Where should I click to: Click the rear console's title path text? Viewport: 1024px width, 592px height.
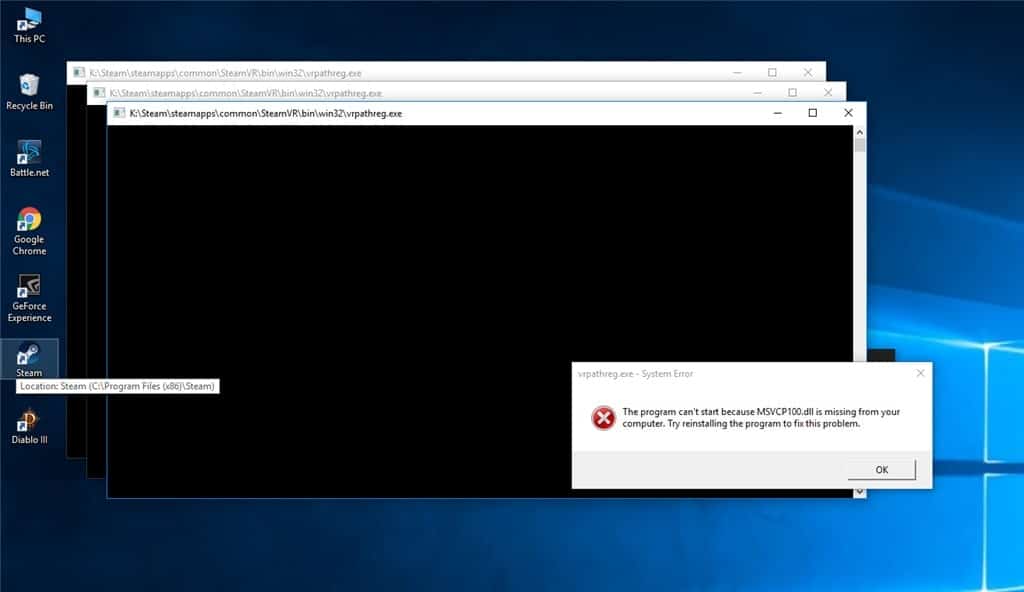coord(225,73)
